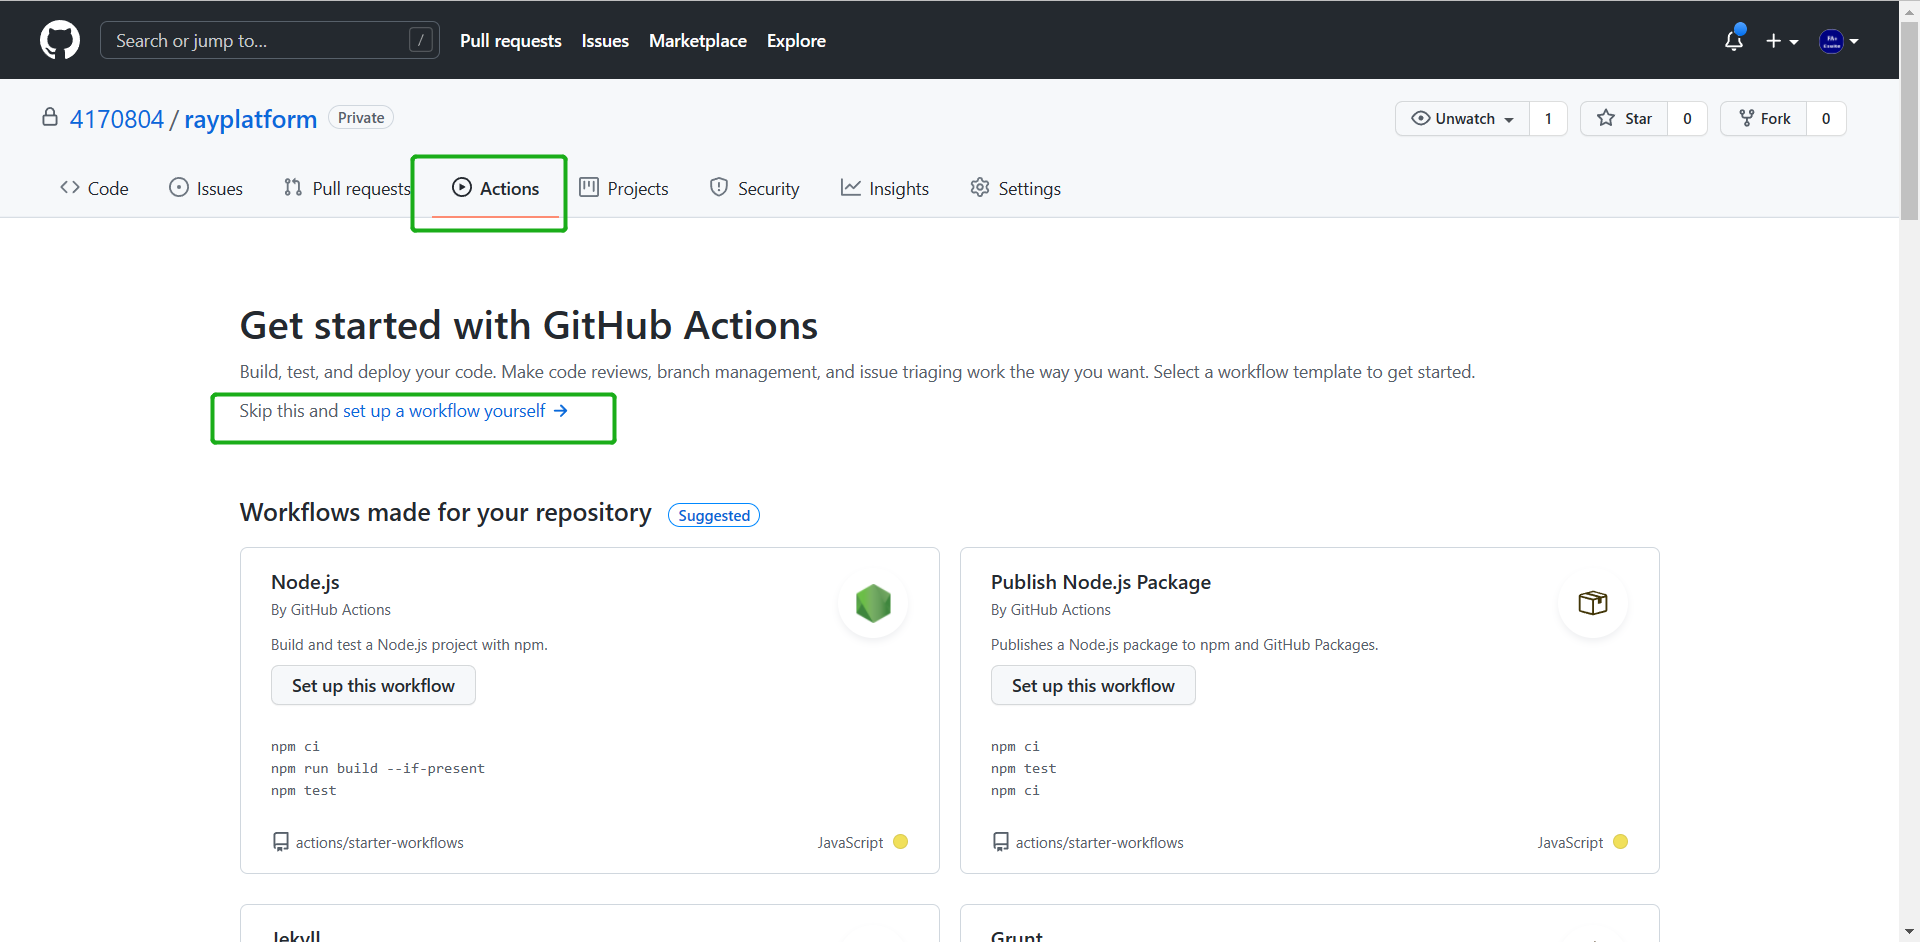Click the green Node.js hexagon logo
This screenshot has height=942, width=1920.
tap(873, 603)
